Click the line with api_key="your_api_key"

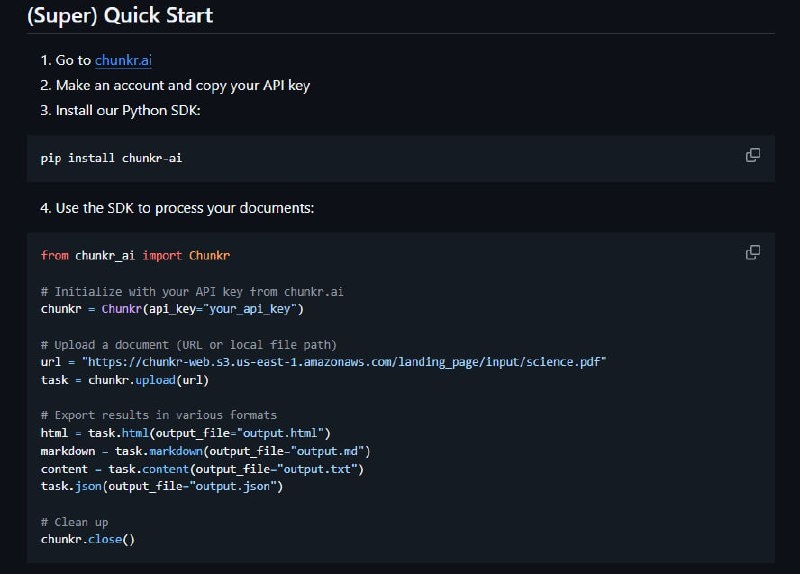point(172,309)
